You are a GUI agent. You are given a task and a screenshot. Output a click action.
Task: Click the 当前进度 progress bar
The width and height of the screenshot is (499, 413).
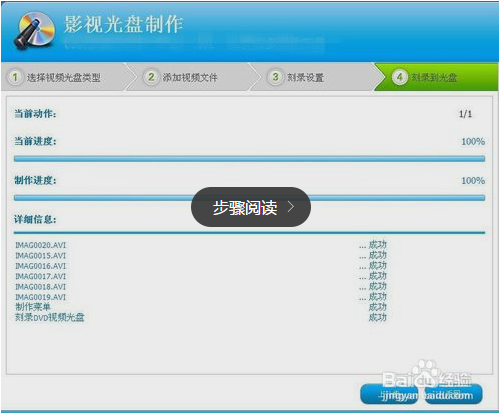tap(249, 159)
